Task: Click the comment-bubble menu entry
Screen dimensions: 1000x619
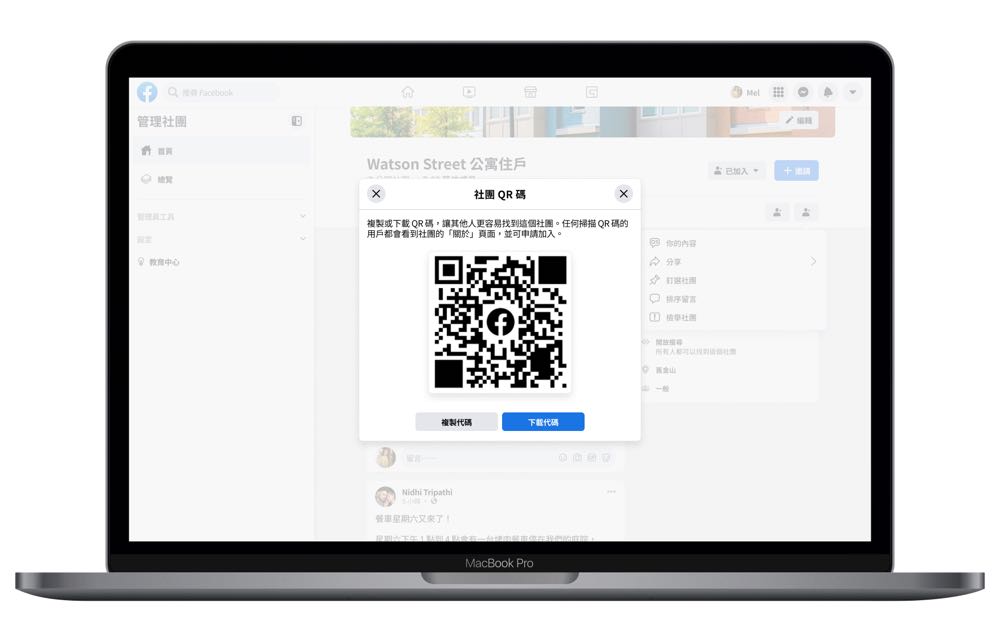Action: pos(673,299)
